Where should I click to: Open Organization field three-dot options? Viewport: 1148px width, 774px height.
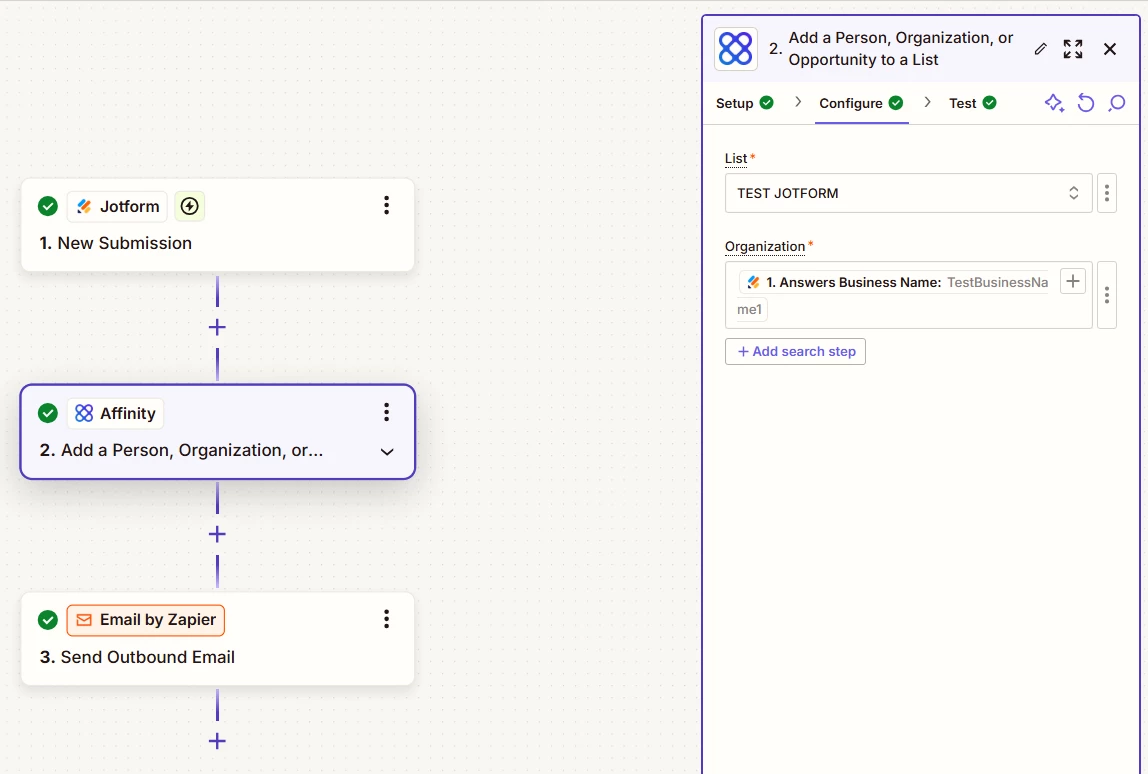coord(1106,295)
